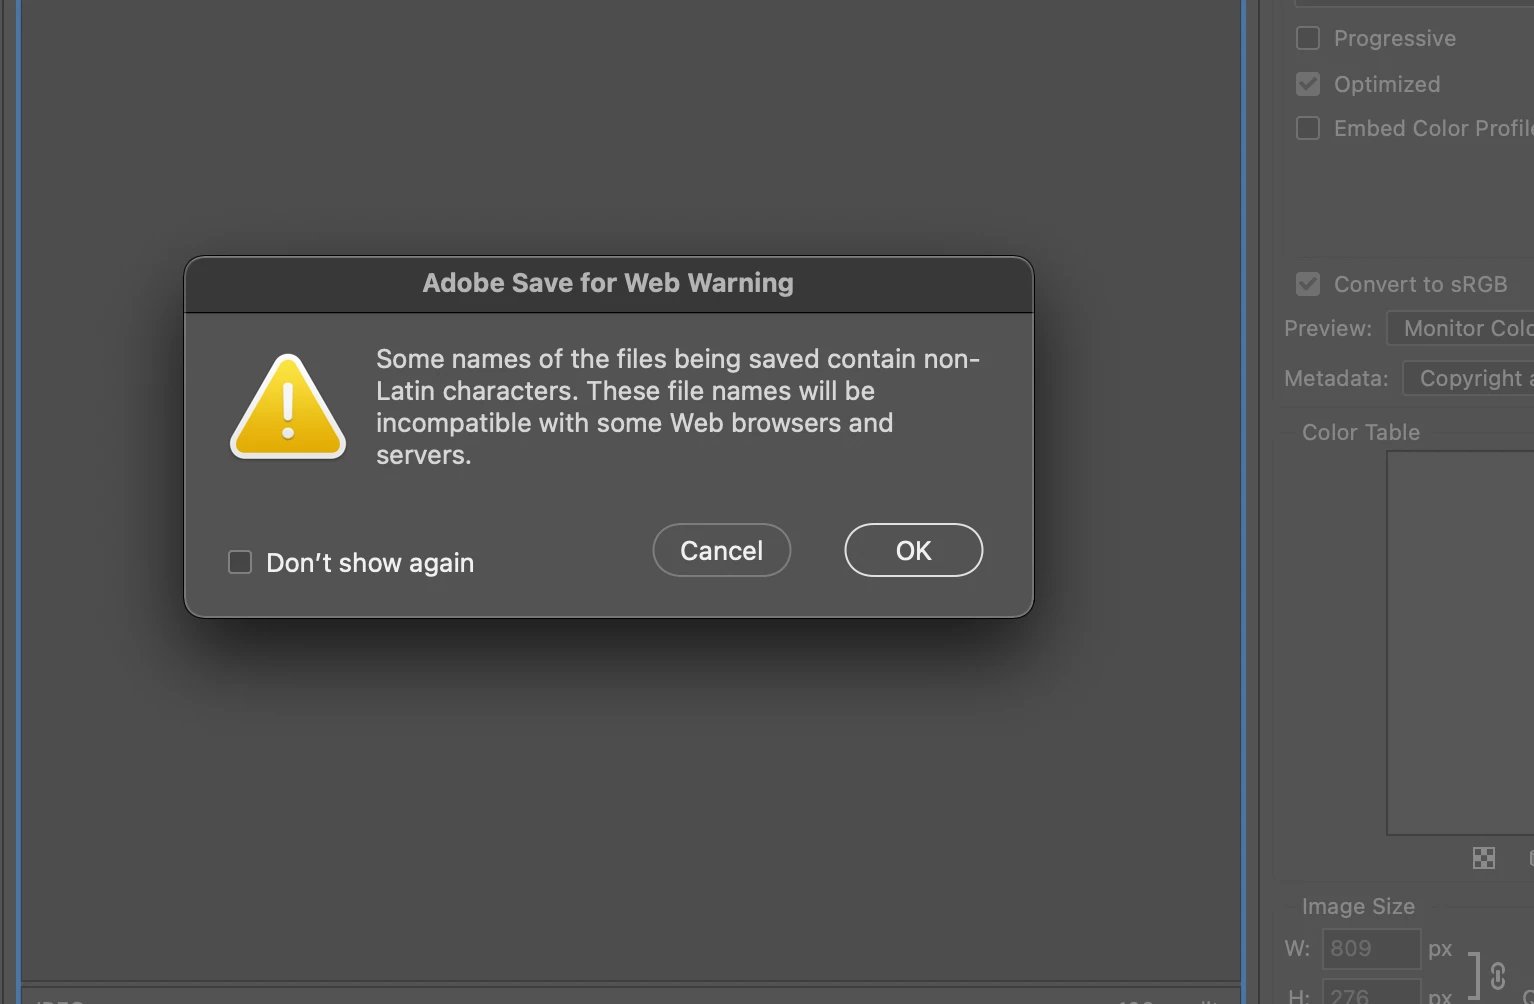Toggle the Optimized checkbox

pyautogui.click(x=1308, y=84)
